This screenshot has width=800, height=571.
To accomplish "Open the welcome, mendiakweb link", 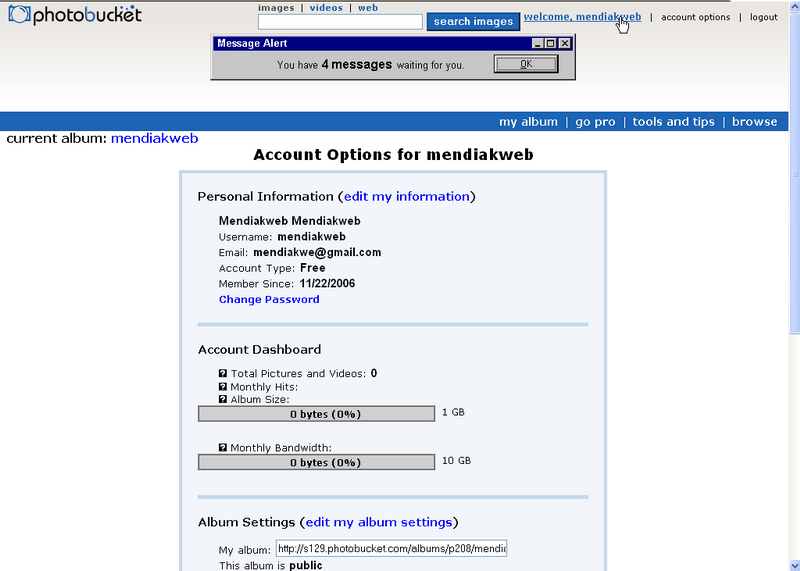I will click(x=582, y=17).
